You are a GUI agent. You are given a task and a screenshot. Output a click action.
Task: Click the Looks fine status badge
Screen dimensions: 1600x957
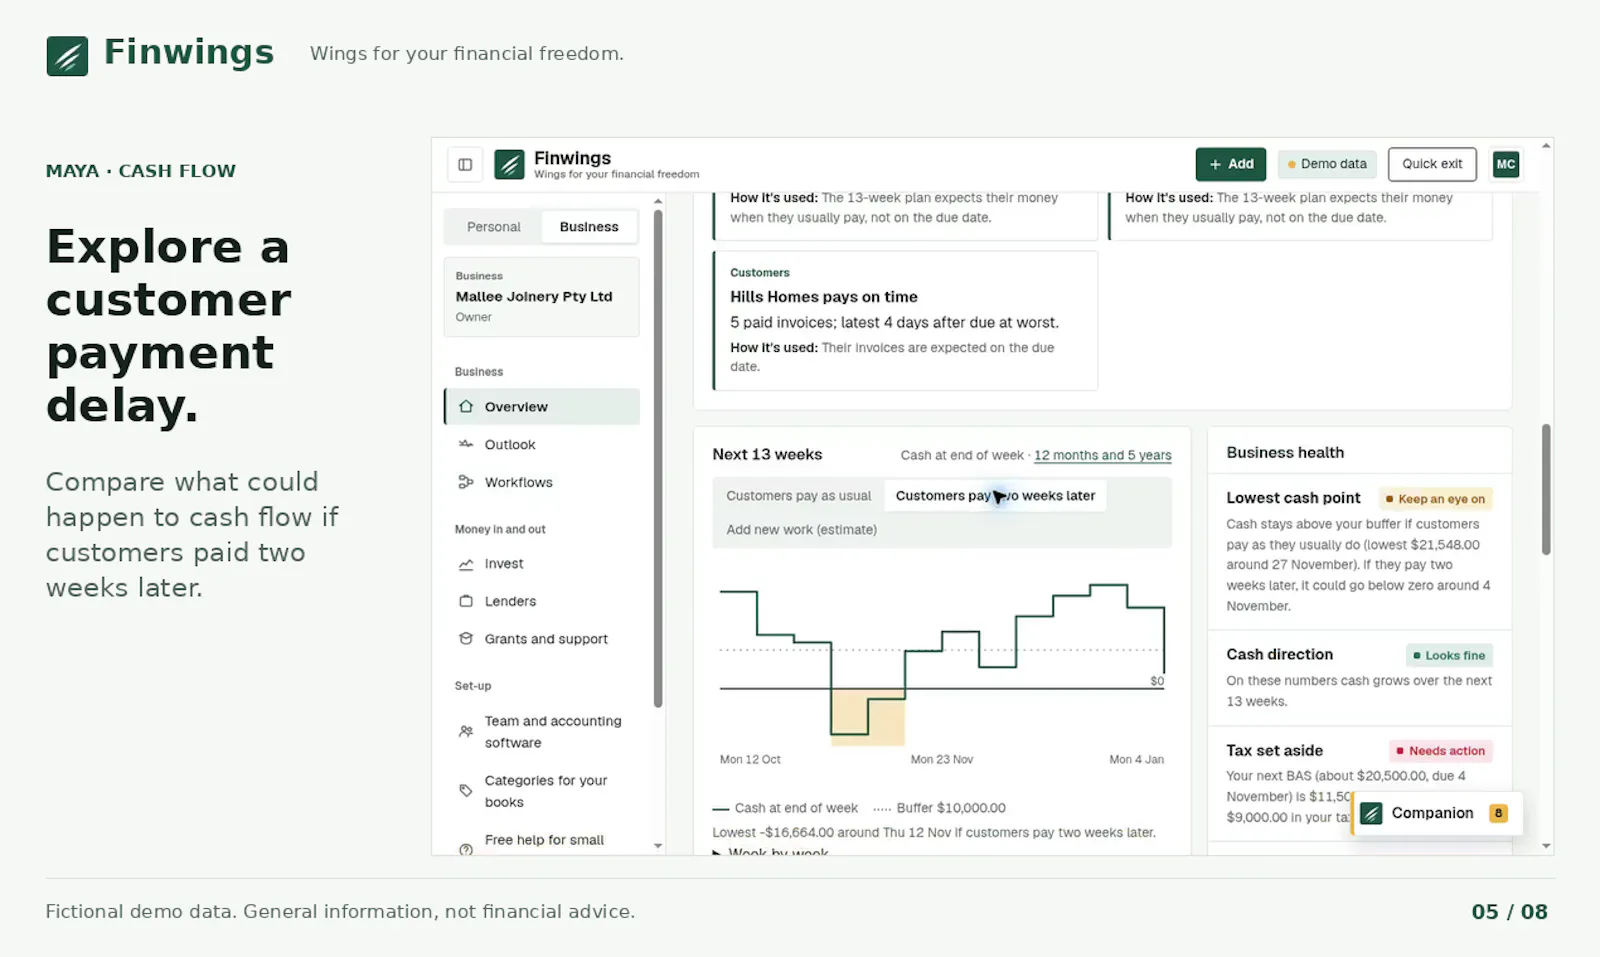pos(1449,656)
